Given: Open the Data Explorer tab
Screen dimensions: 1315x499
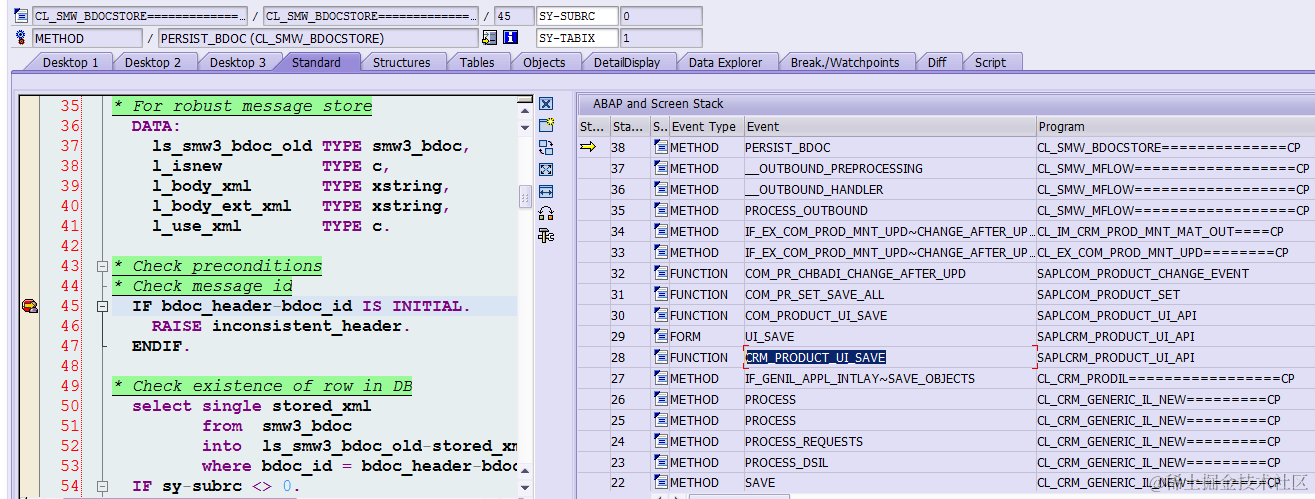Looking at the screenshot, I should pyautogui.click(x=725, y=62).
